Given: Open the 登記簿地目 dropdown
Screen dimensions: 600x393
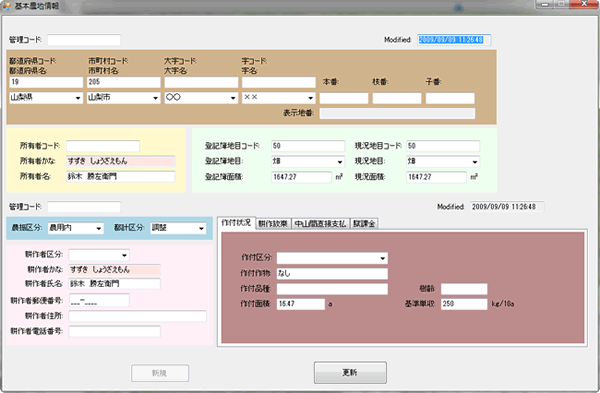Looking at the screenshot, I should coord(340,162).
